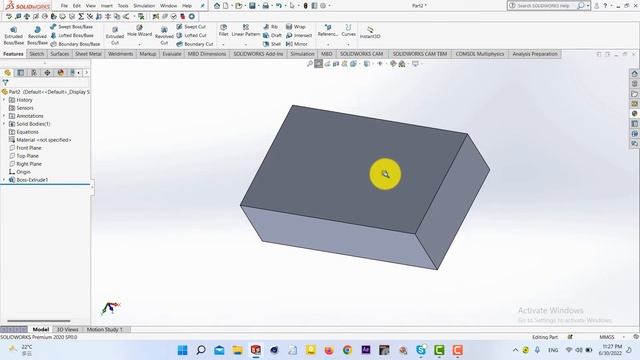Select the Intersect feature

coord(299,36)
